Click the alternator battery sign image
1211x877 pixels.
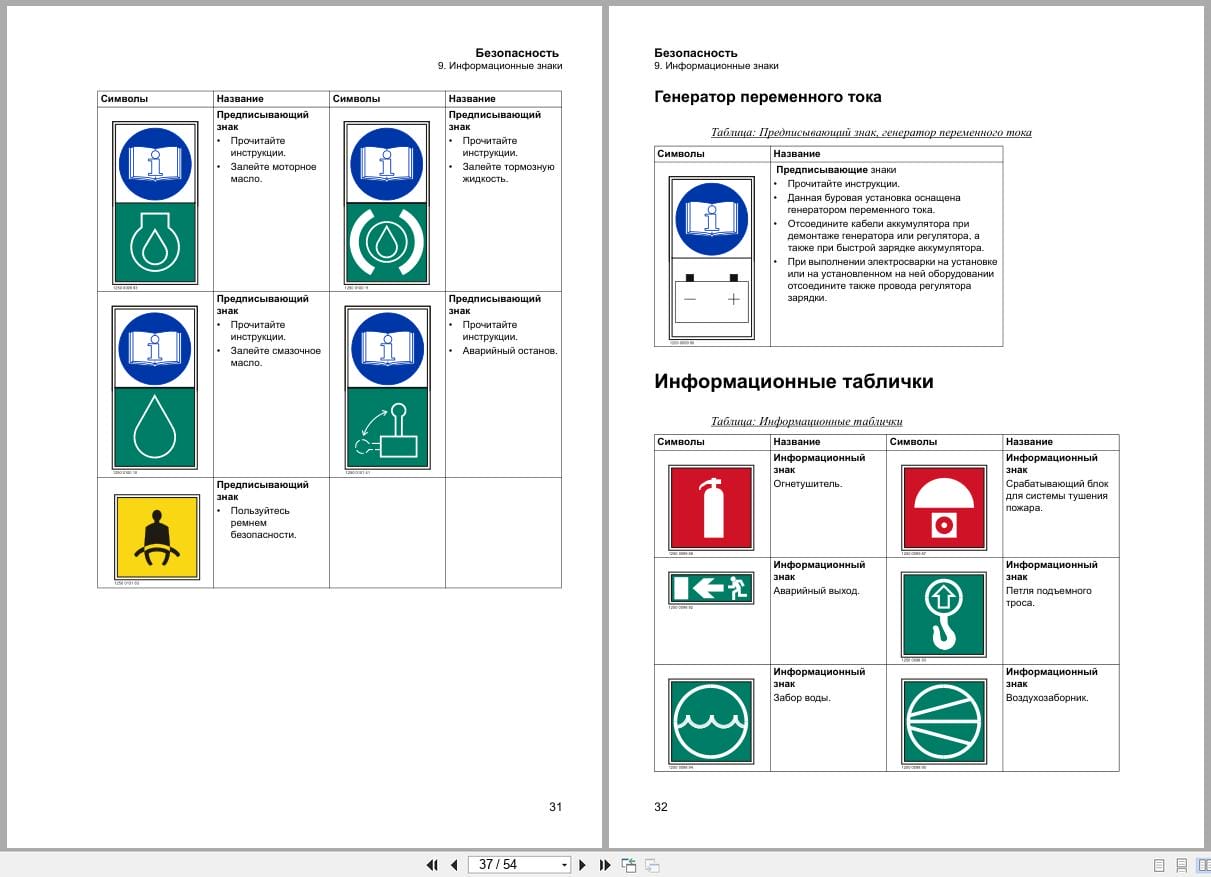tap(712, 258)
